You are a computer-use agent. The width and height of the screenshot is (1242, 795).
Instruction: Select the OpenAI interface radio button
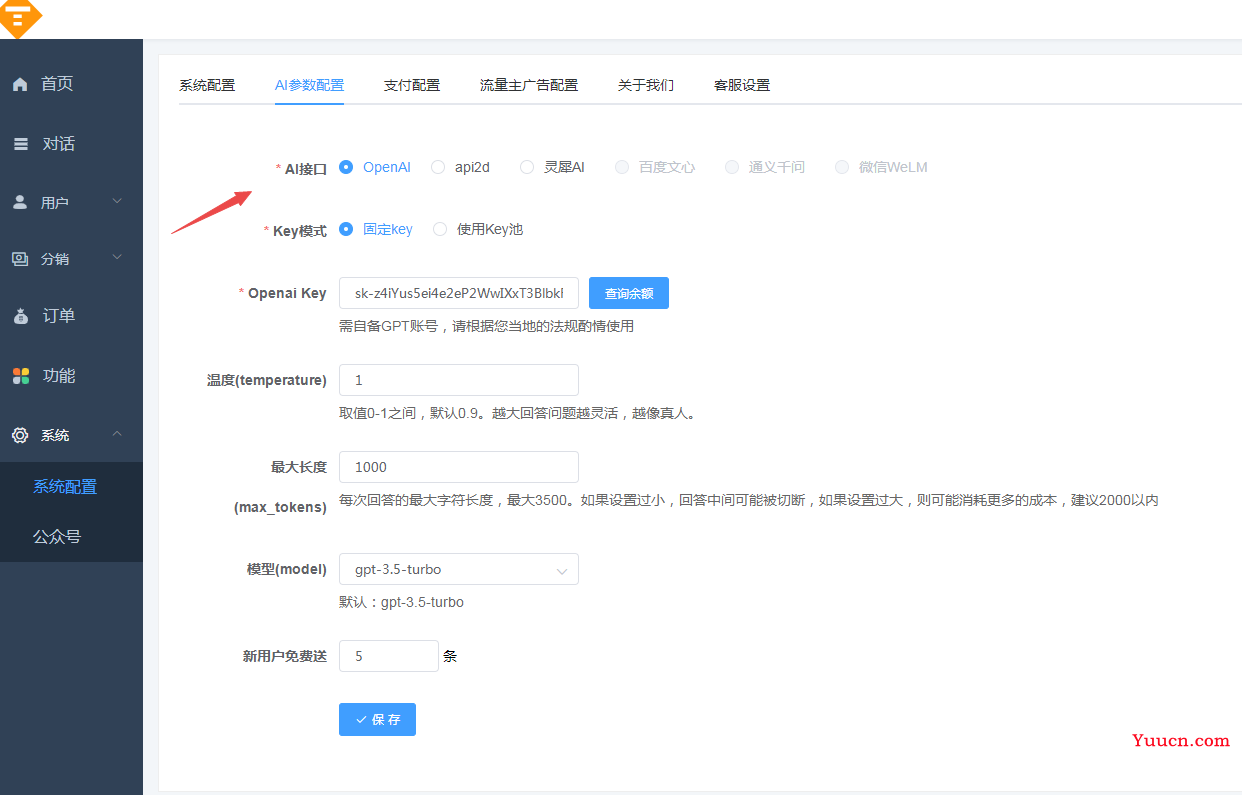(x=346, y=167)
